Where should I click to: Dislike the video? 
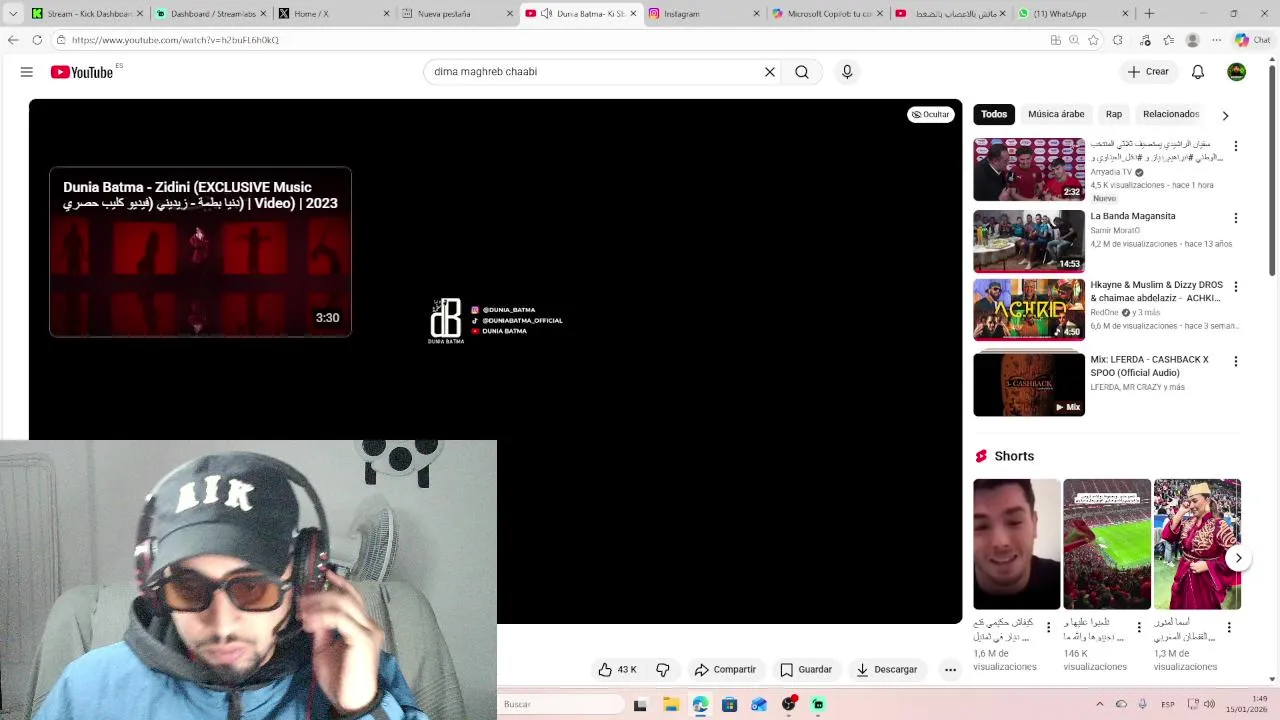point(663,670)
